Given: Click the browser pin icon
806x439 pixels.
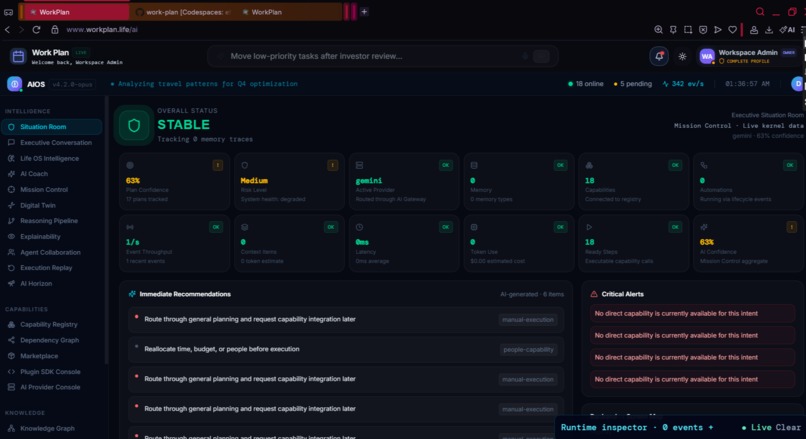Looking at the screenshot, I should [x=673, y=30].
